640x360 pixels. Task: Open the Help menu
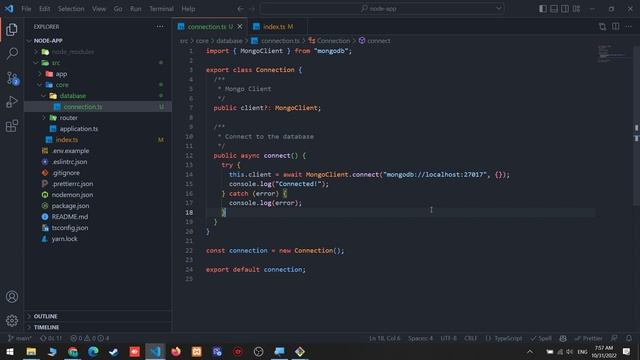point(188,9)
